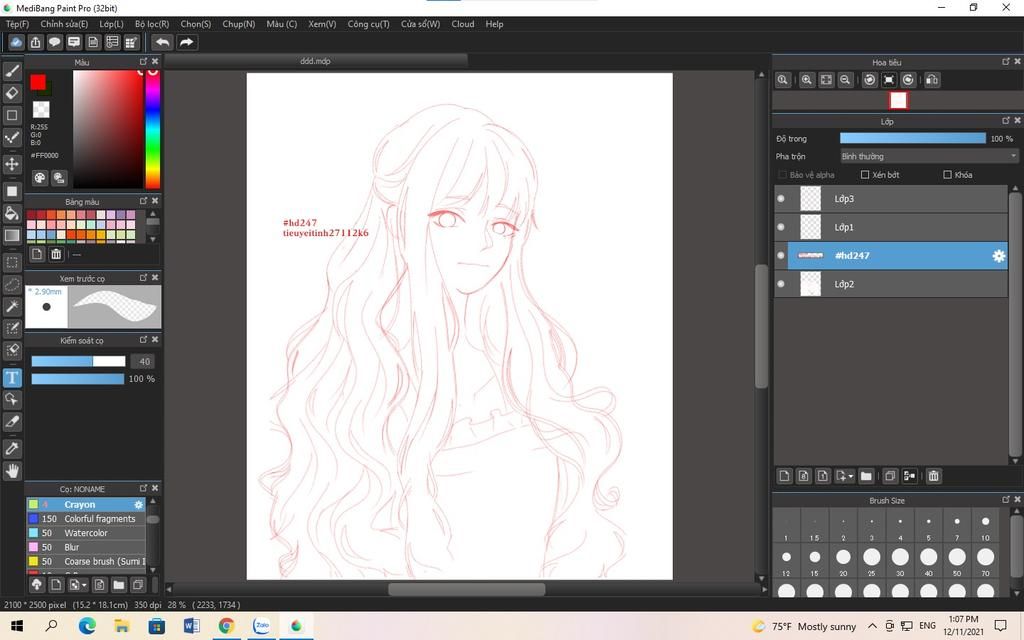Open Crayon brush settings gear
1024x640 pixels.
click(x=138, y=505)
